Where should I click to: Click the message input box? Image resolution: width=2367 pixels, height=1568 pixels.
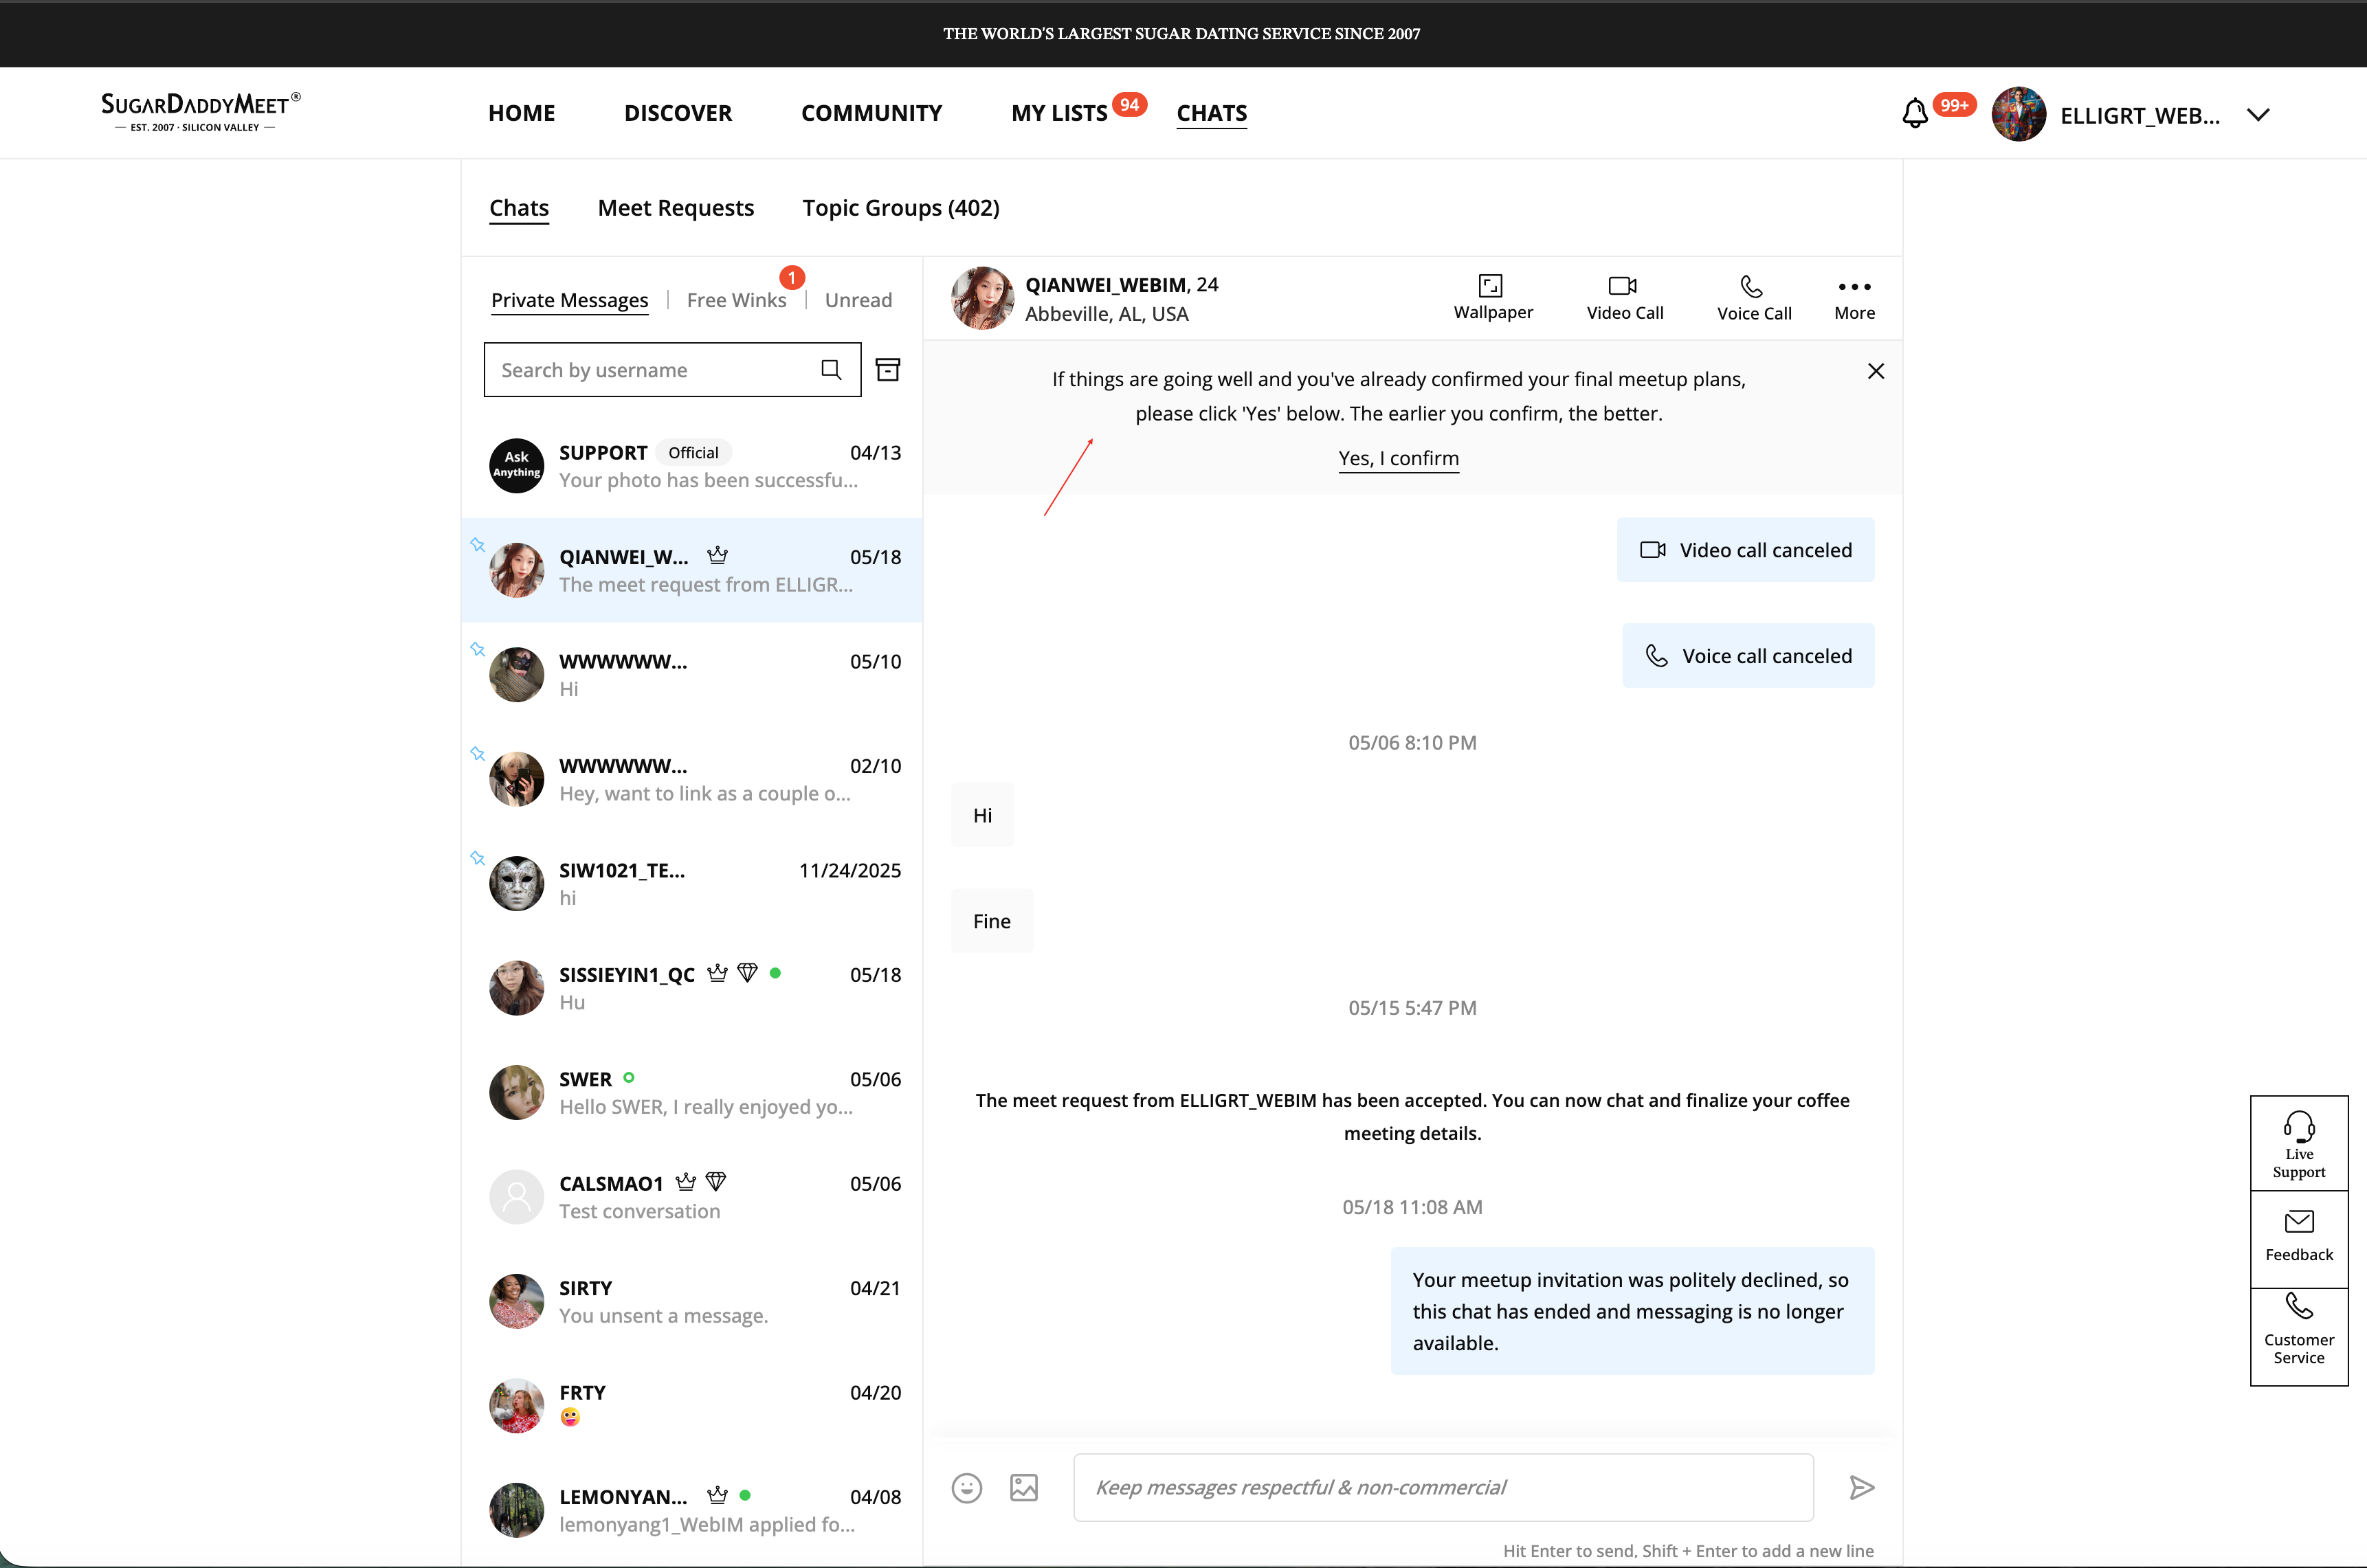tap(1443, 1488)
